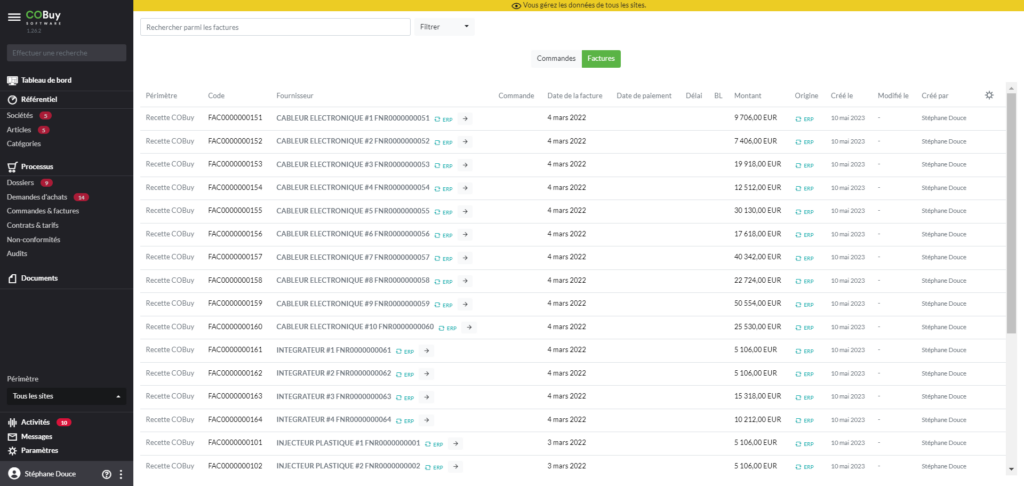Switch to the Commandes tab

(556, 59)
